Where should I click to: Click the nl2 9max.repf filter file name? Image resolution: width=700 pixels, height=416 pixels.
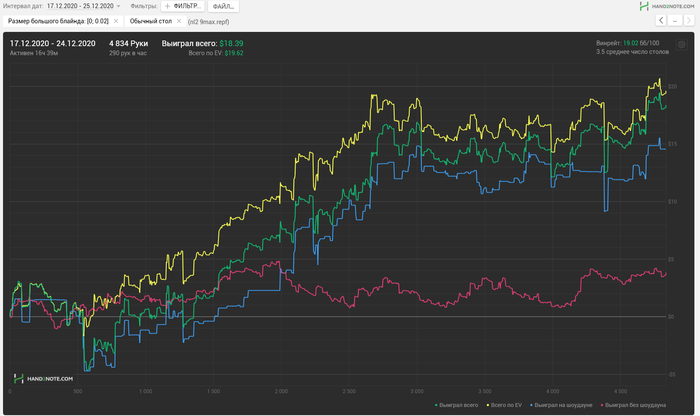pyautogui.click(x=208, y=21)
